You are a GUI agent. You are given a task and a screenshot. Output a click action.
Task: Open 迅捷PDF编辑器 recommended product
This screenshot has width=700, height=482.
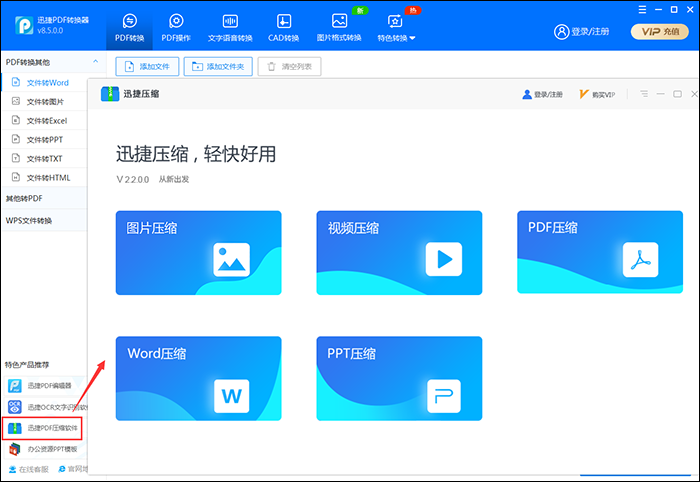[45, 386]
